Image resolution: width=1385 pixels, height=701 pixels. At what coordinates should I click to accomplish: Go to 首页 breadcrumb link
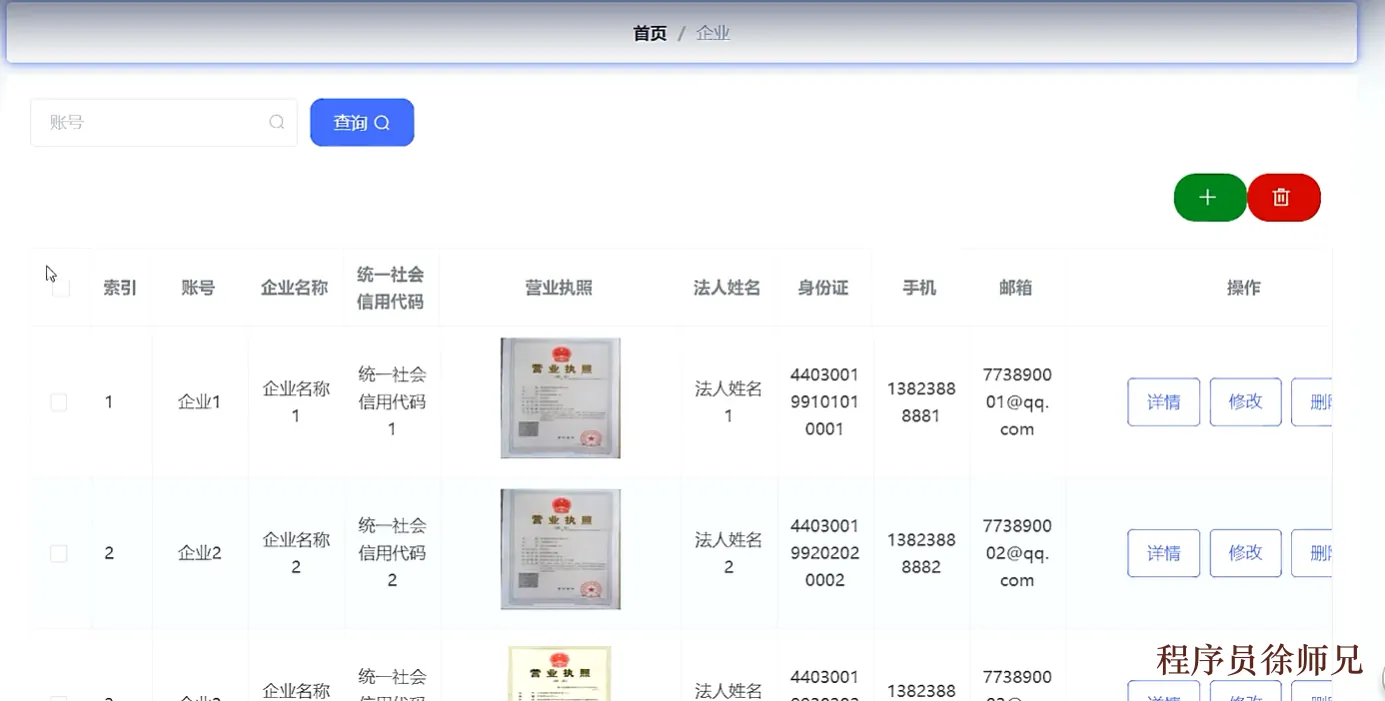pyautogui.click(x=650, y=33)
